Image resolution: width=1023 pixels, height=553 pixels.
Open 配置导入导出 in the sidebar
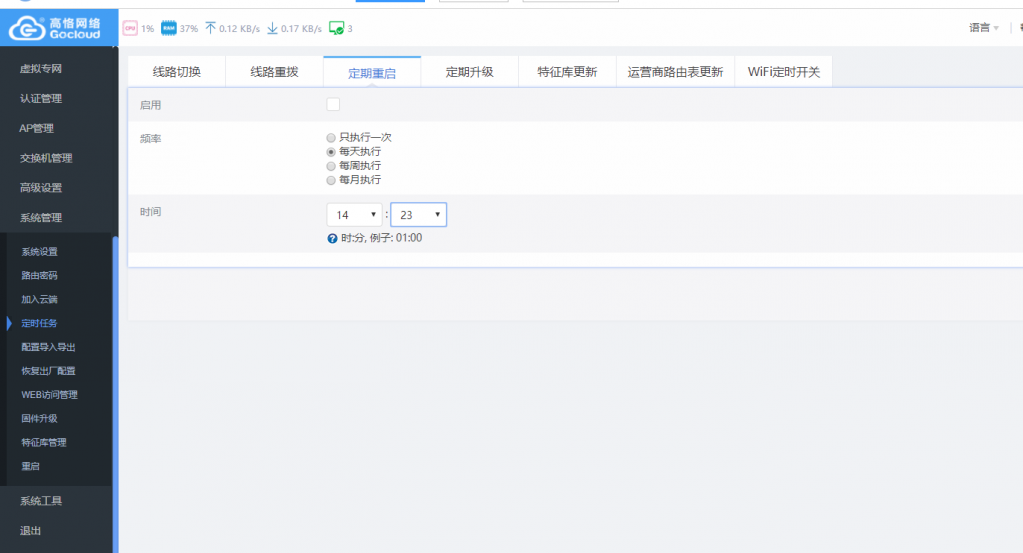(48, 347)
